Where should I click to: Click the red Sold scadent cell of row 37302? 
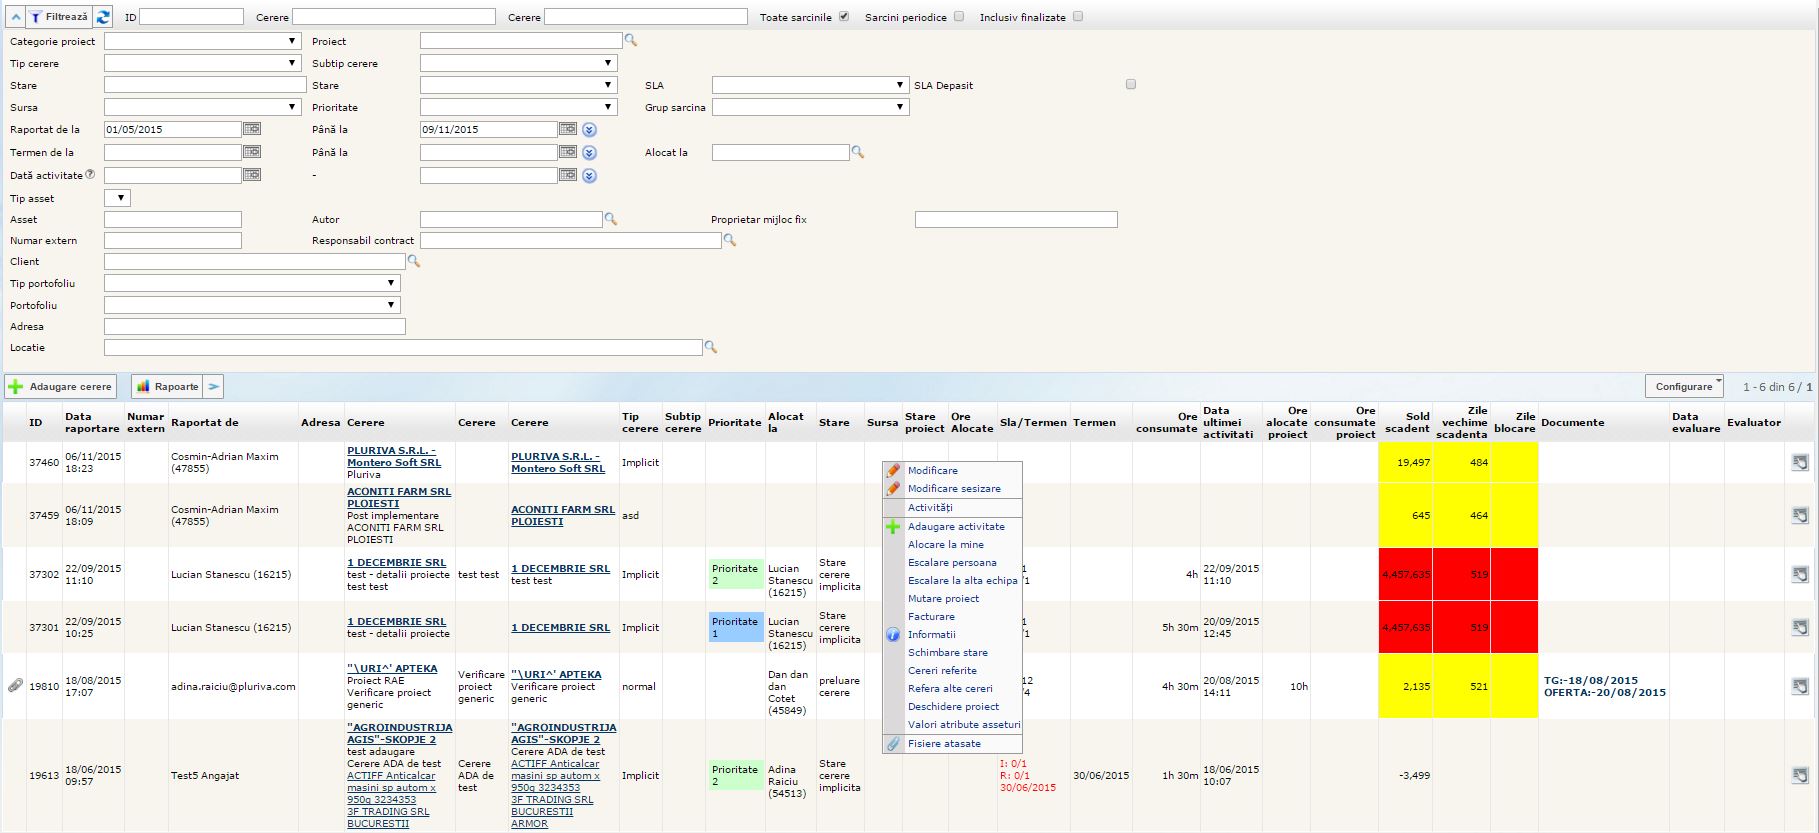(x=1406, y=574)
